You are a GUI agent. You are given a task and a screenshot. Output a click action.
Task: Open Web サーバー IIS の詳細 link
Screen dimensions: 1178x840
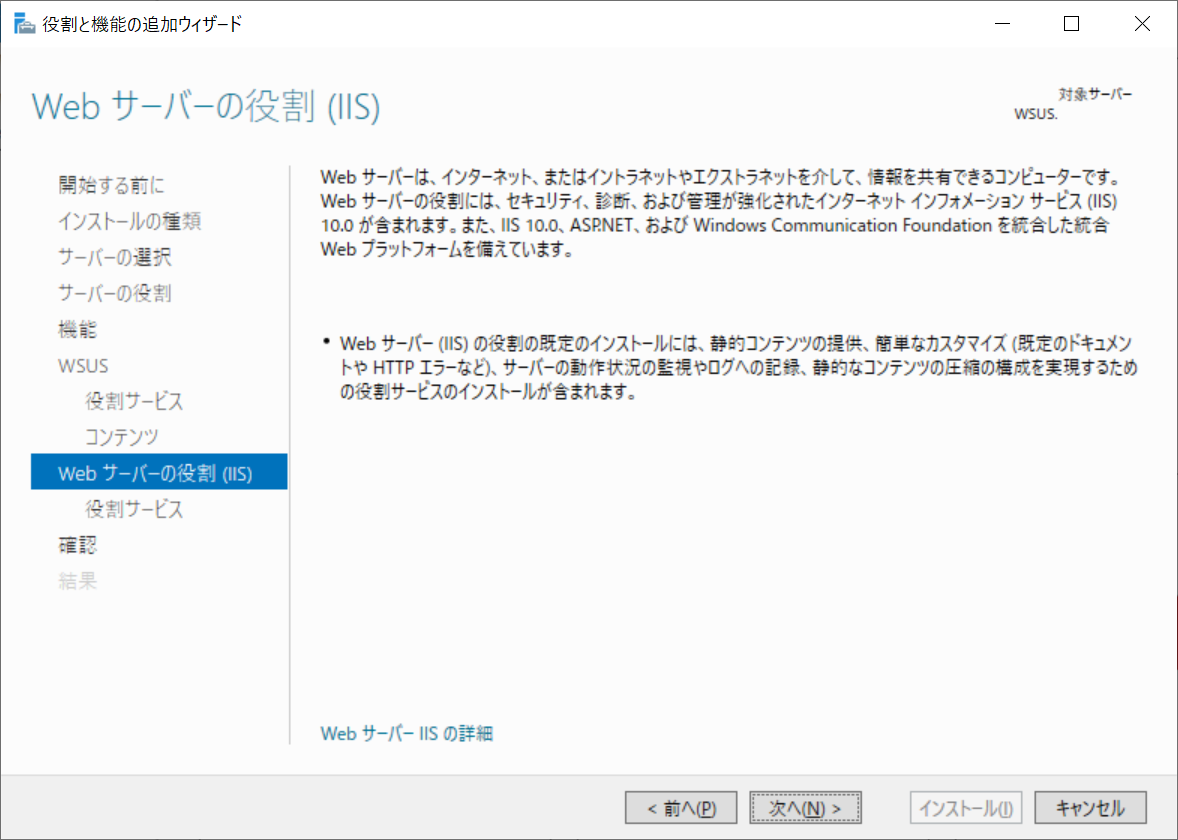click(406, 733)
